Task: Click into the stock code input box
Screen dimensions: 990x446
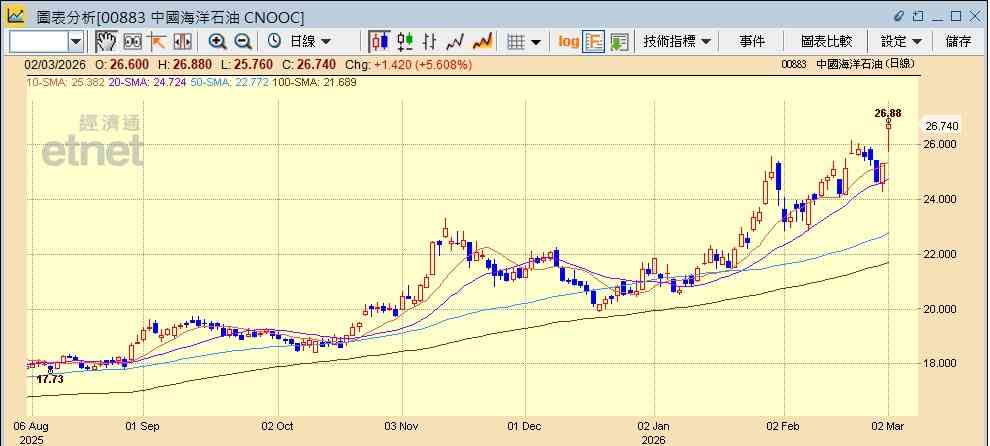Action: pos(39,42)
